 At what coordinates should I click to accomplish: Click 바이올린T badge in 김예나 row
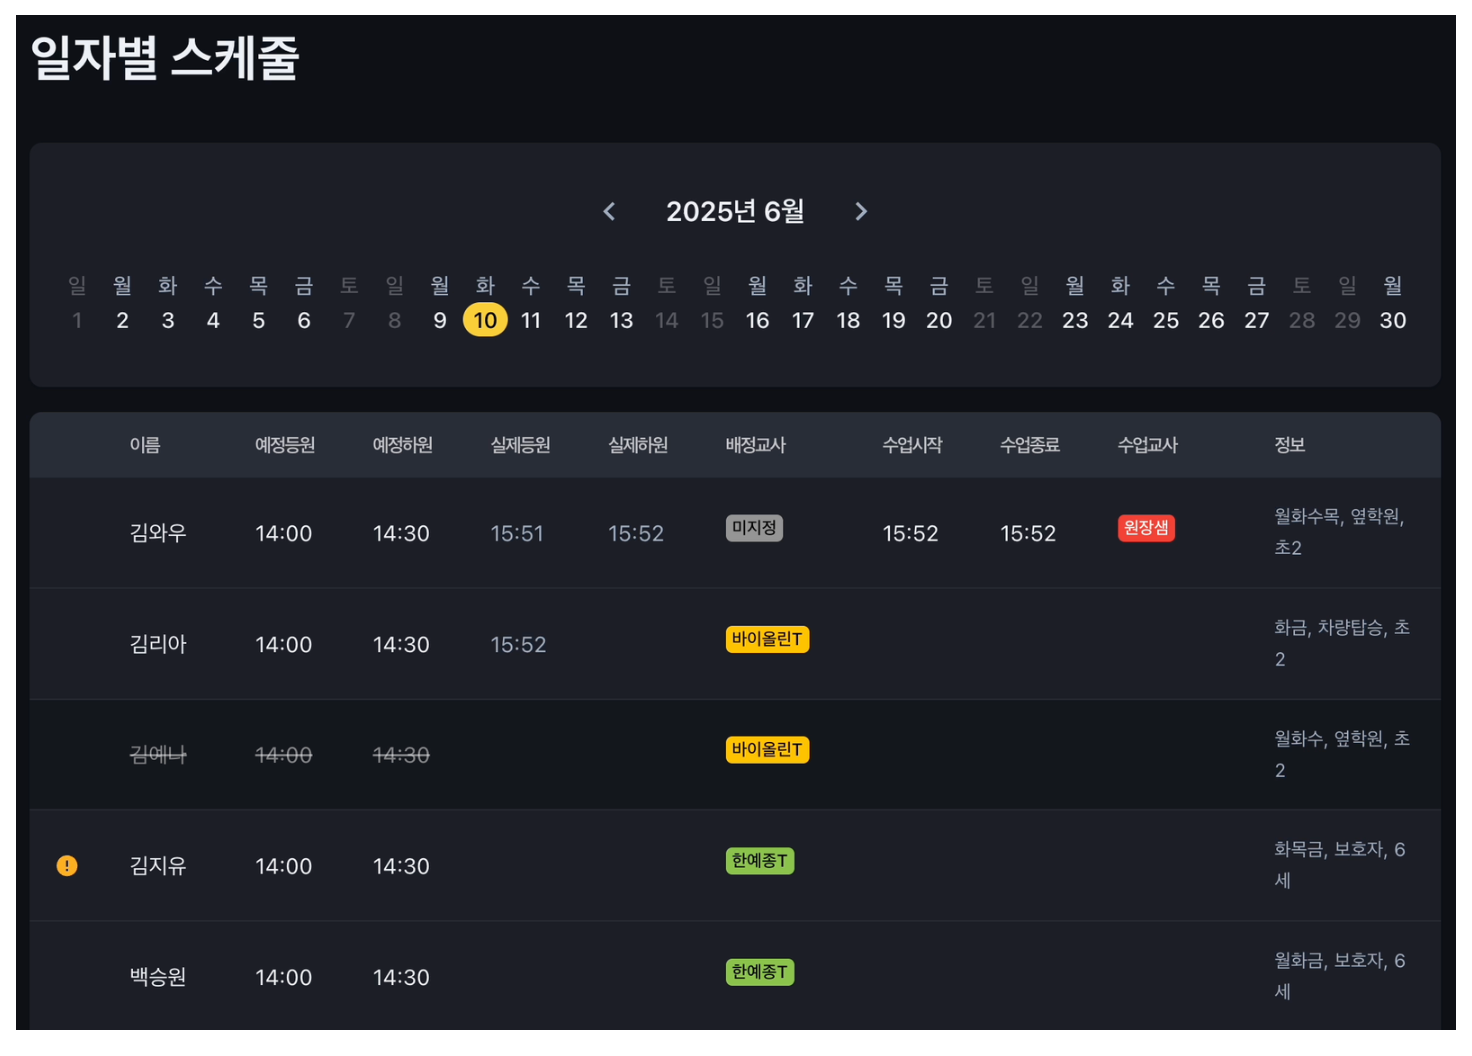tap(767, 750)
